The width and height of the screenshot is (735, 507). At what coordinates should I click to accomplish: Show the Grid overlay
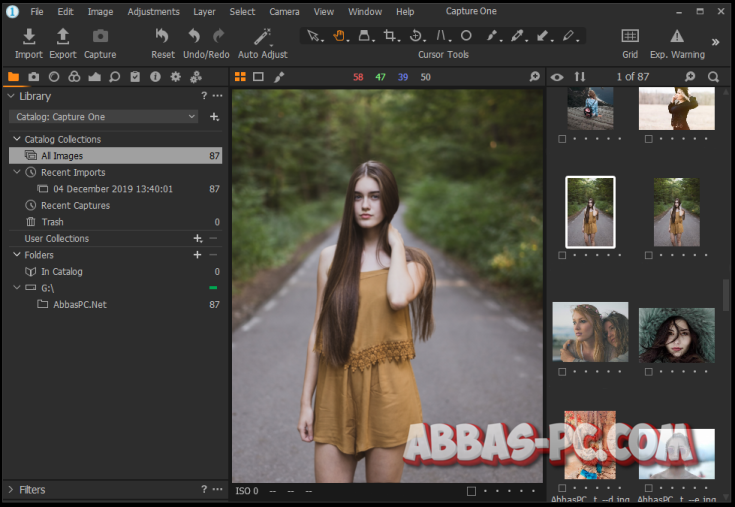pos(630,37)
